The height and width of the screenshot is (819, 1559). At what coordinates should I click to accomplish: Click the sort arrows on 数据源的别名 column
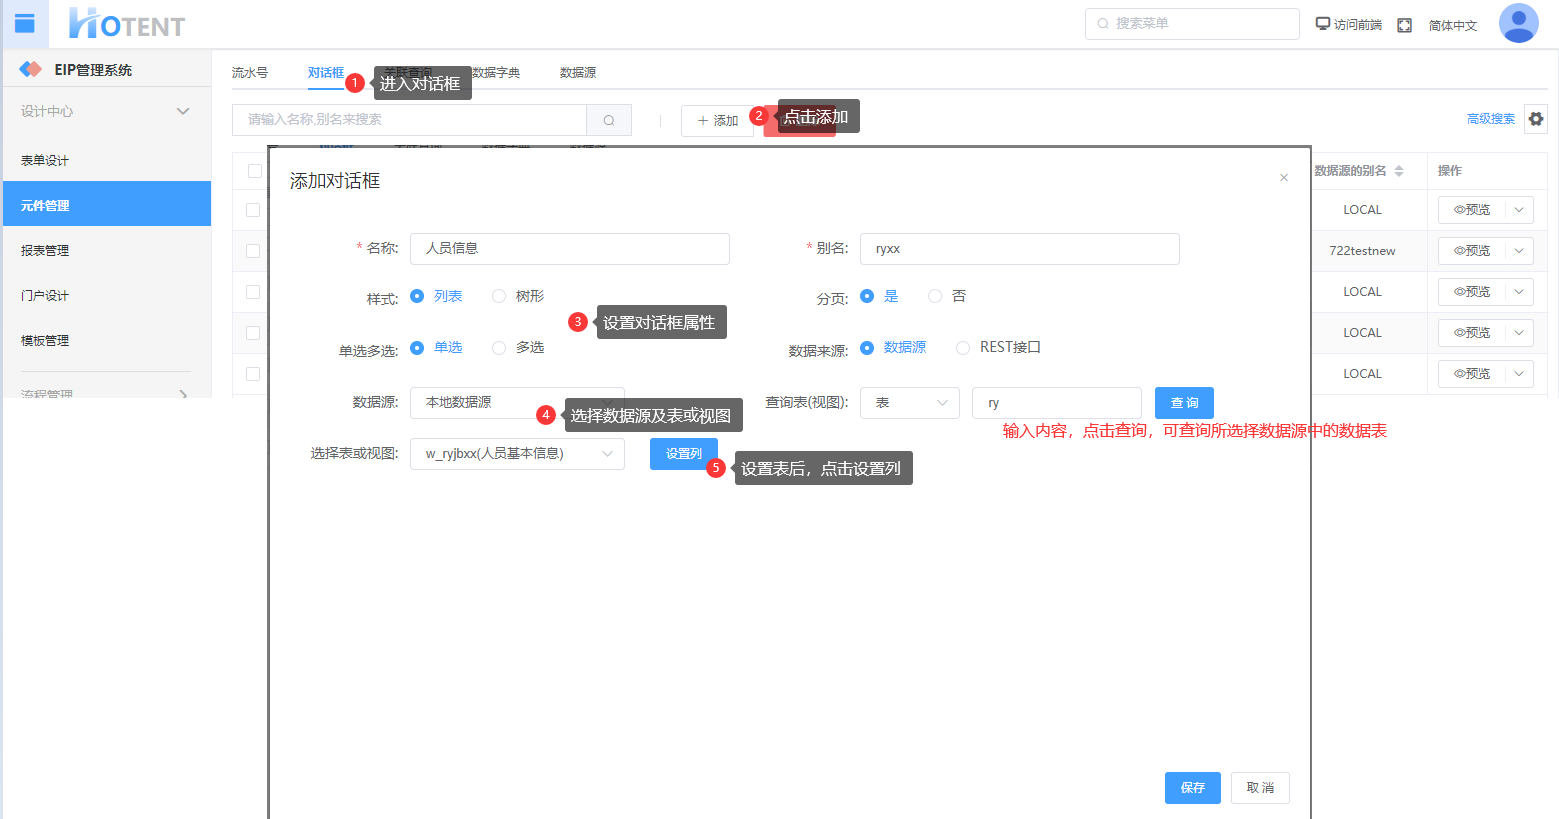(1399, 171)
